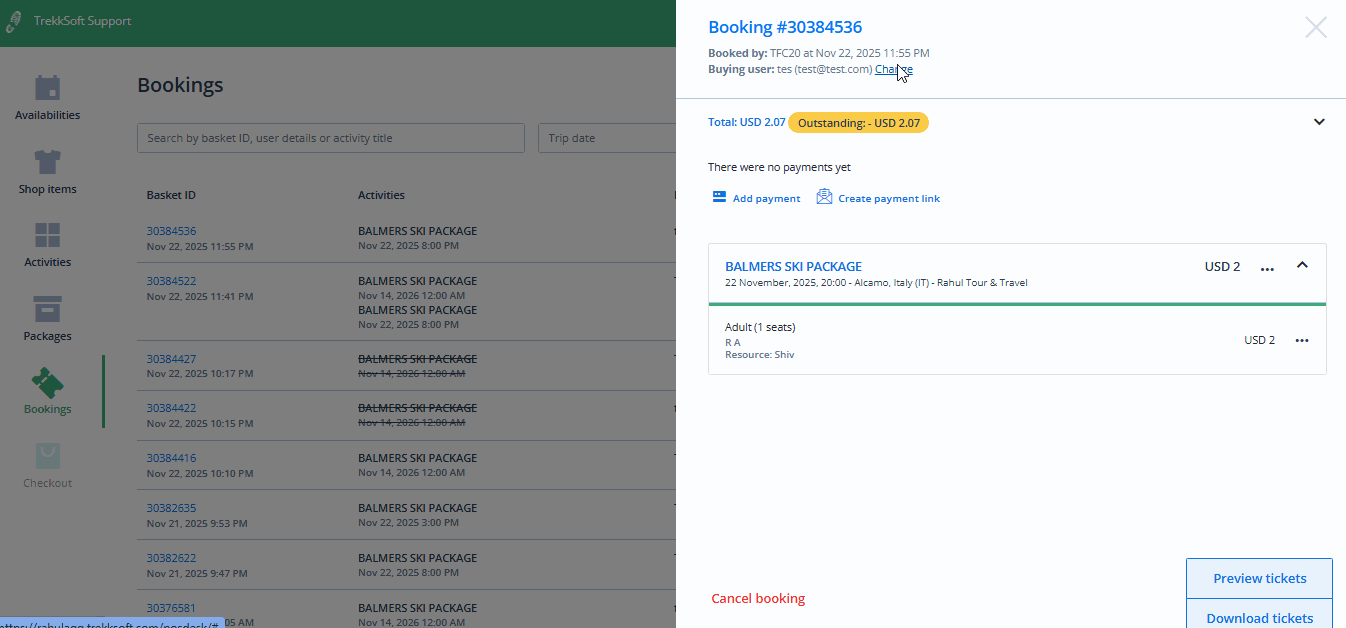Click the TrekkSoft Support logo
Viewport: 1346px width, 628px height.
(x=70, y=20)
